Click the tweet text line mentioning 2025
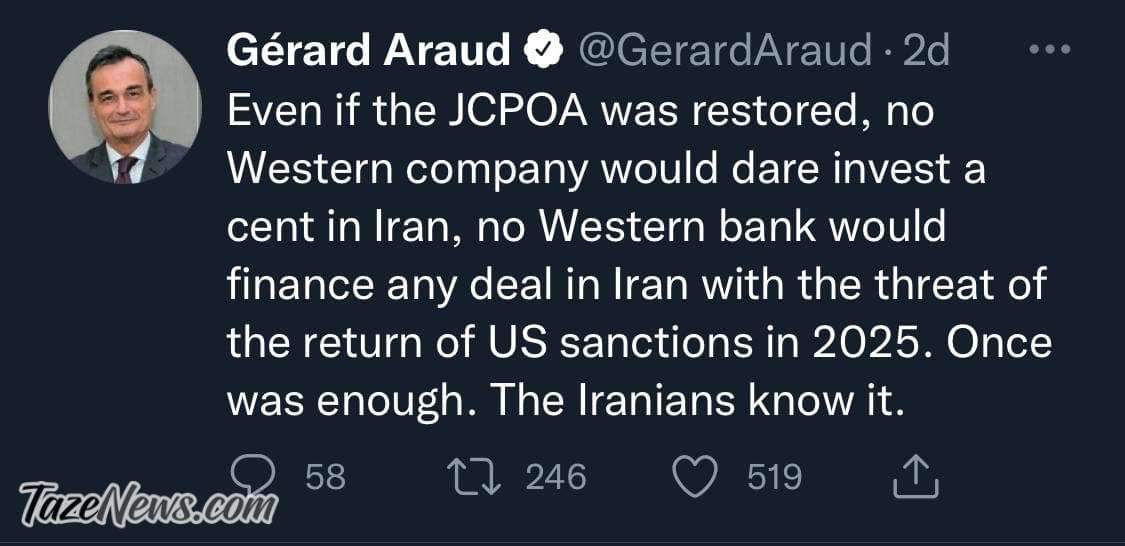 click(639, 343)
